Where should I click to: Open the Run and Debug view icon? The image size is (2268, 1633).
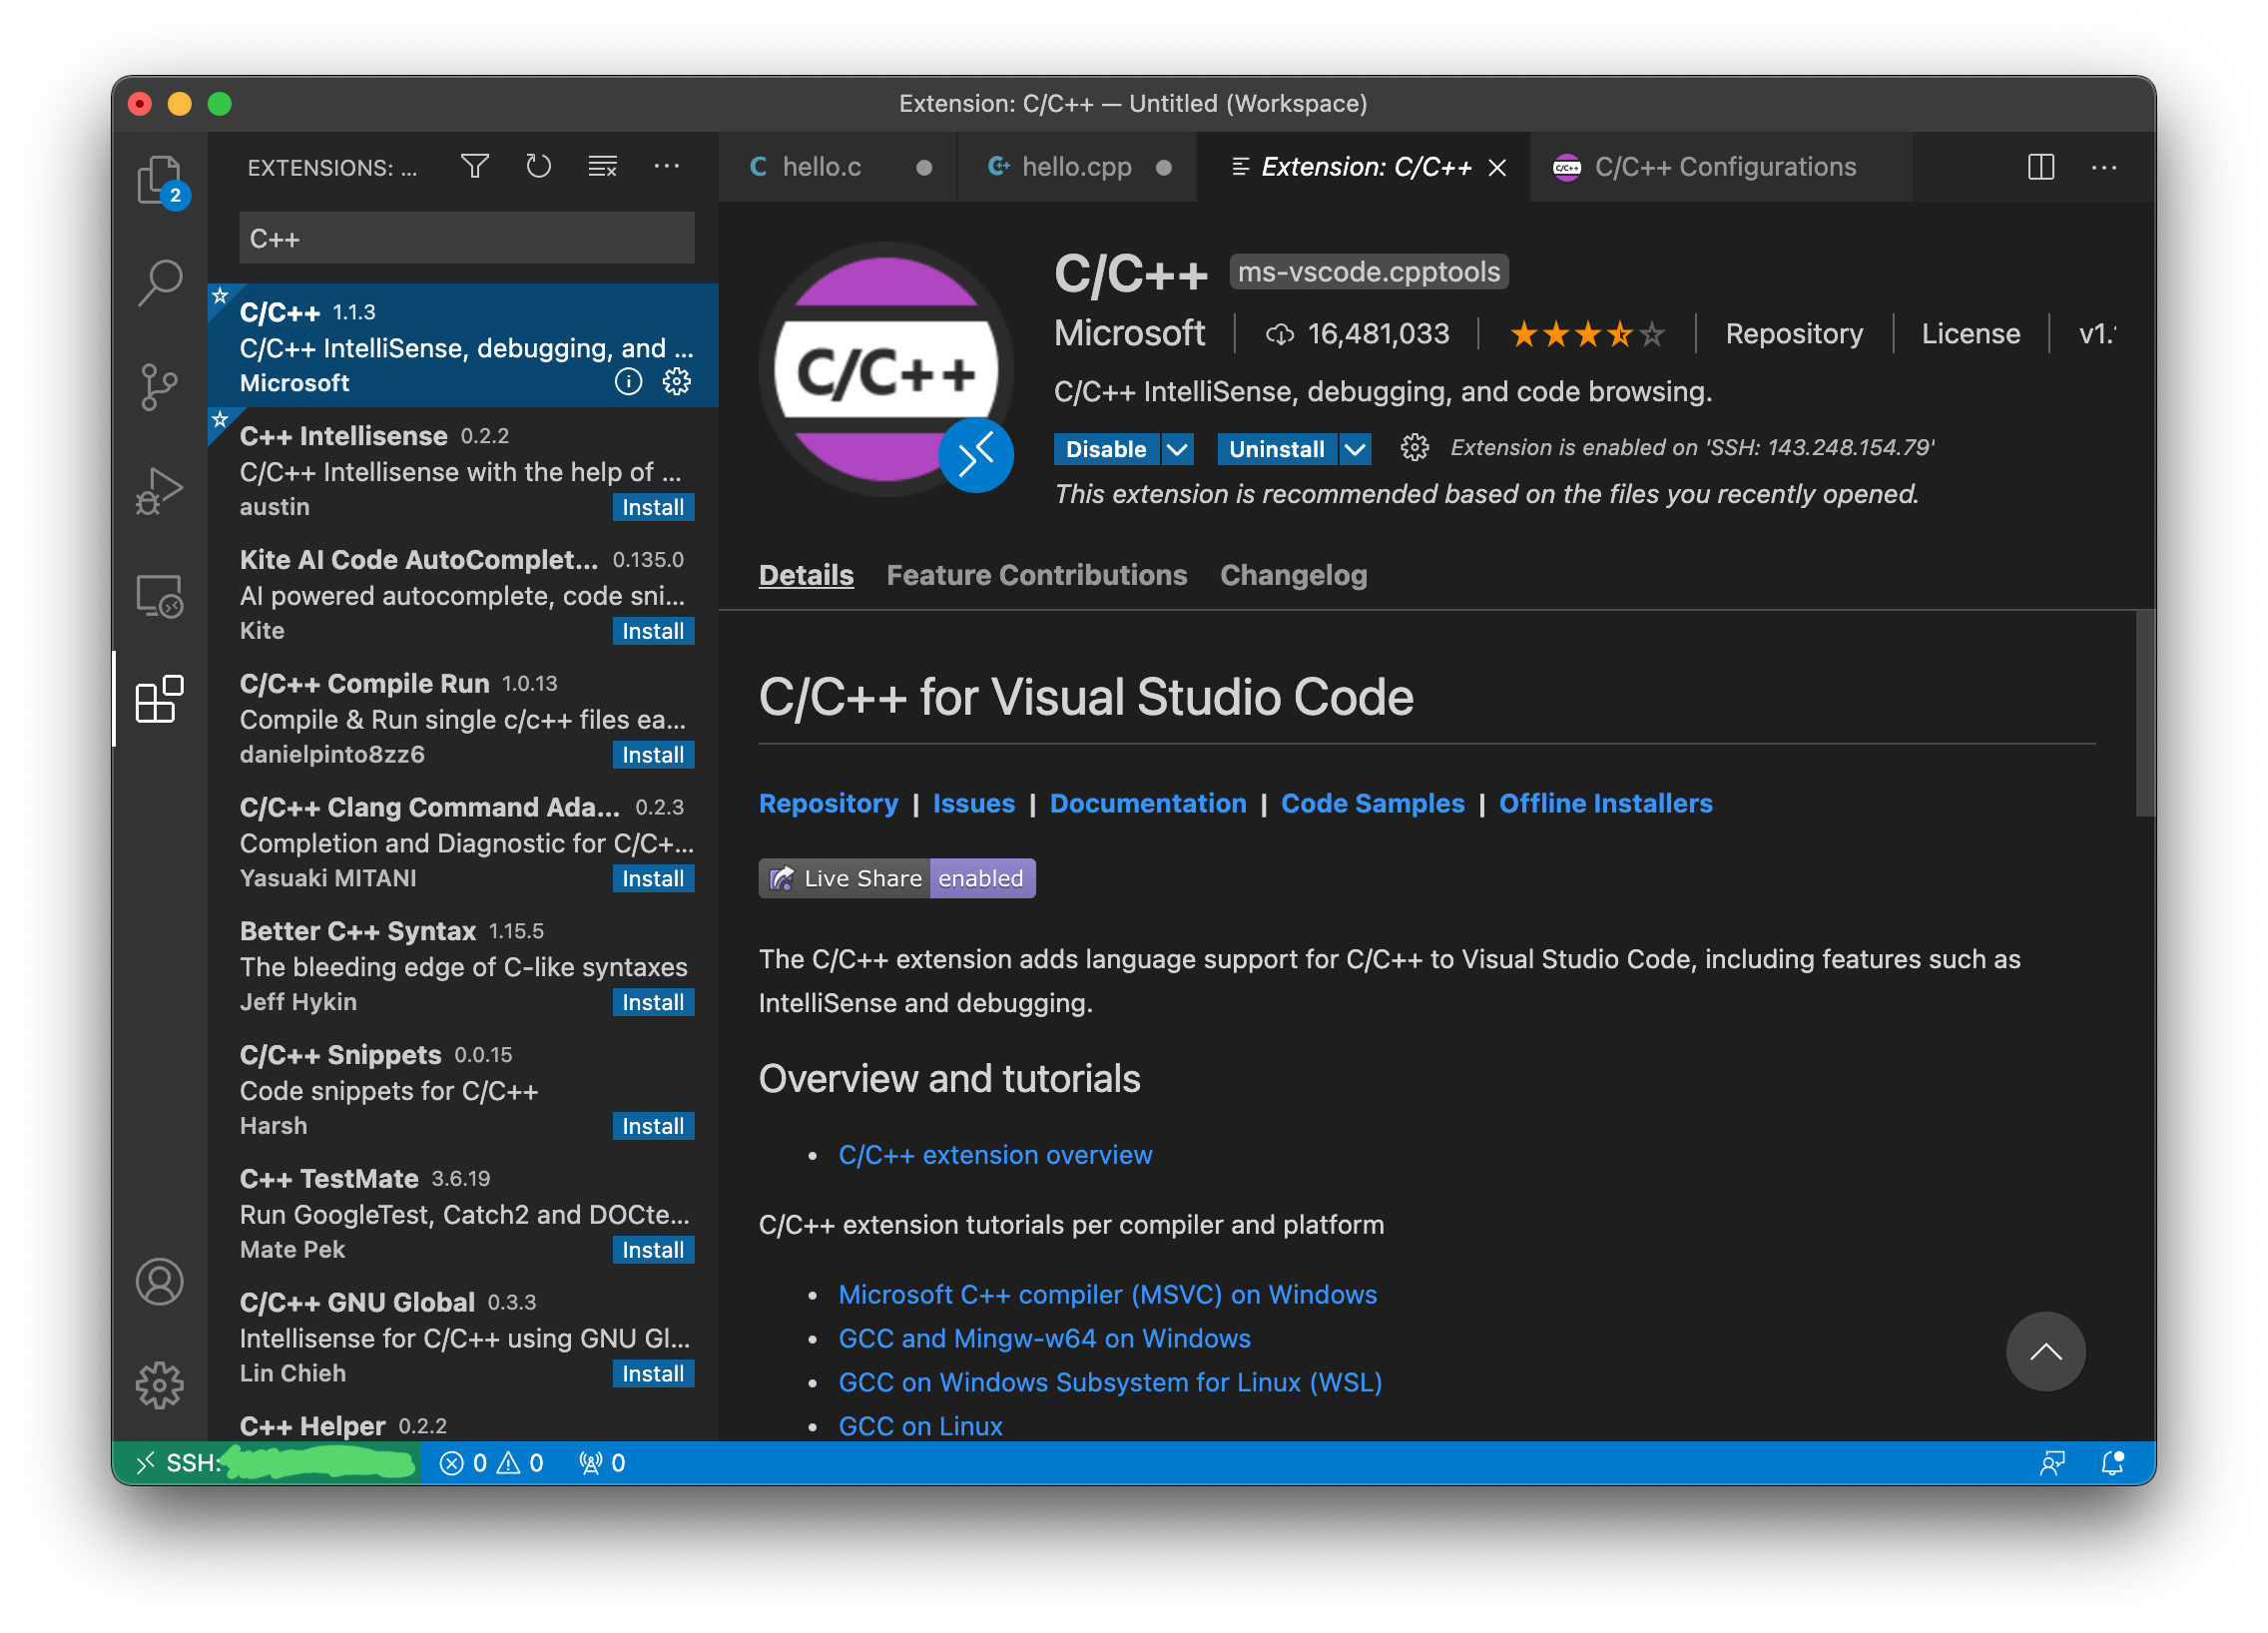coord(160,490)
